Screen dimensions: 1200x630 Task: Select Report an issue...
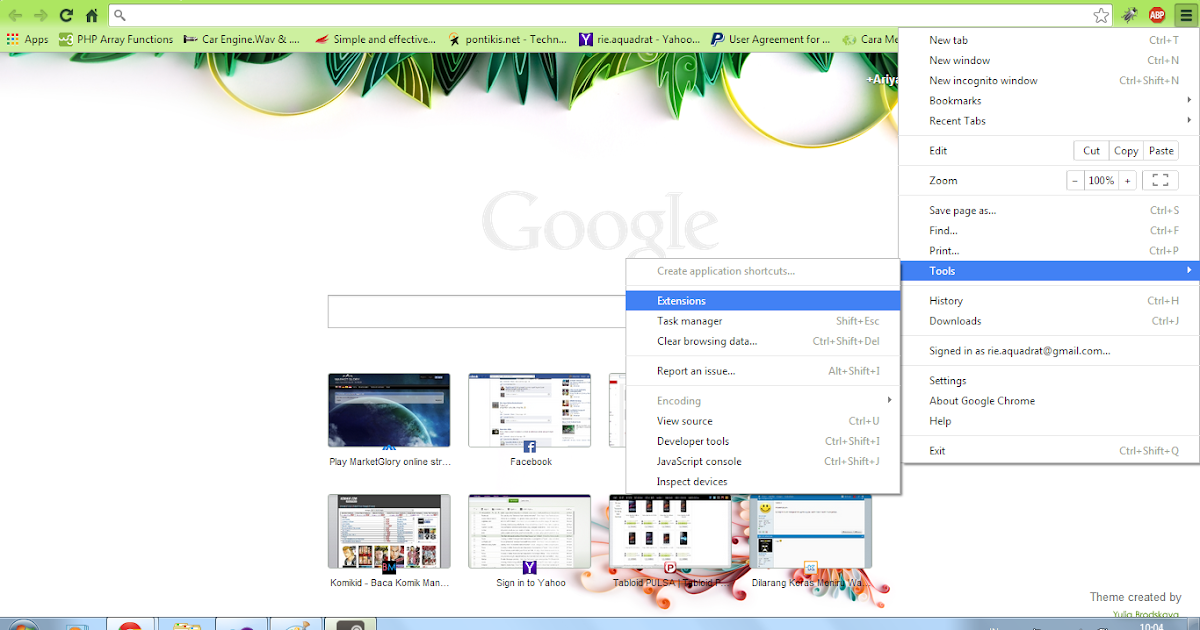click(763, 371)
